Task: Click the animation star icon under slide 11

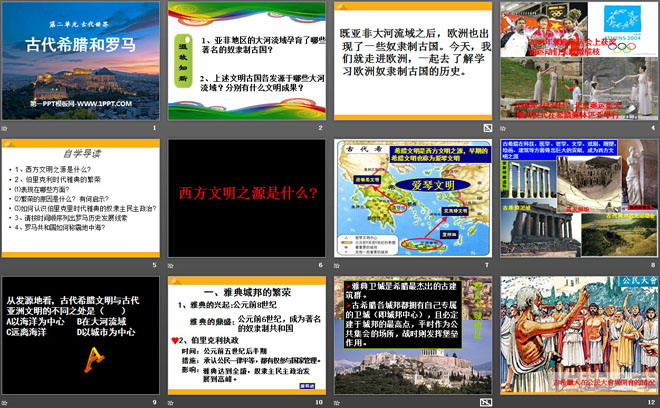Action: click(337, 403)
